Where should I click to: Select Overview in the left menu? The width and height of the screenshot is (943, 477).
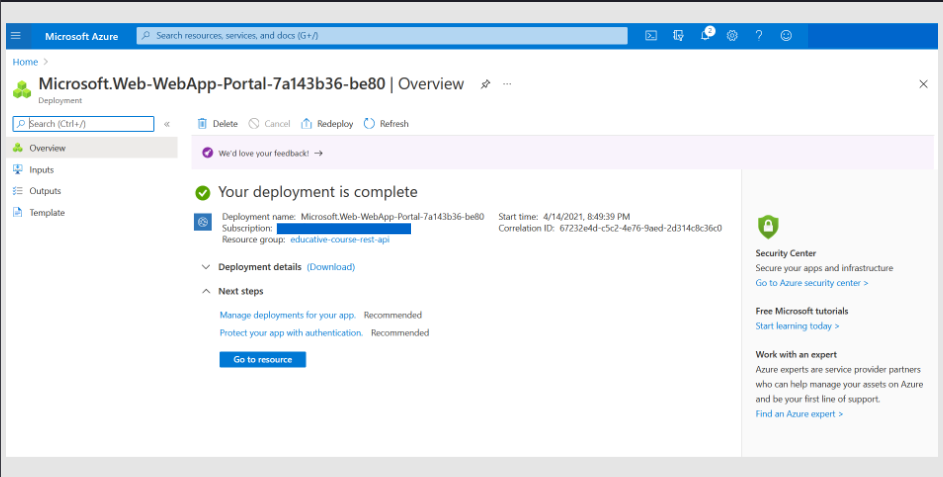pos(92,148)
